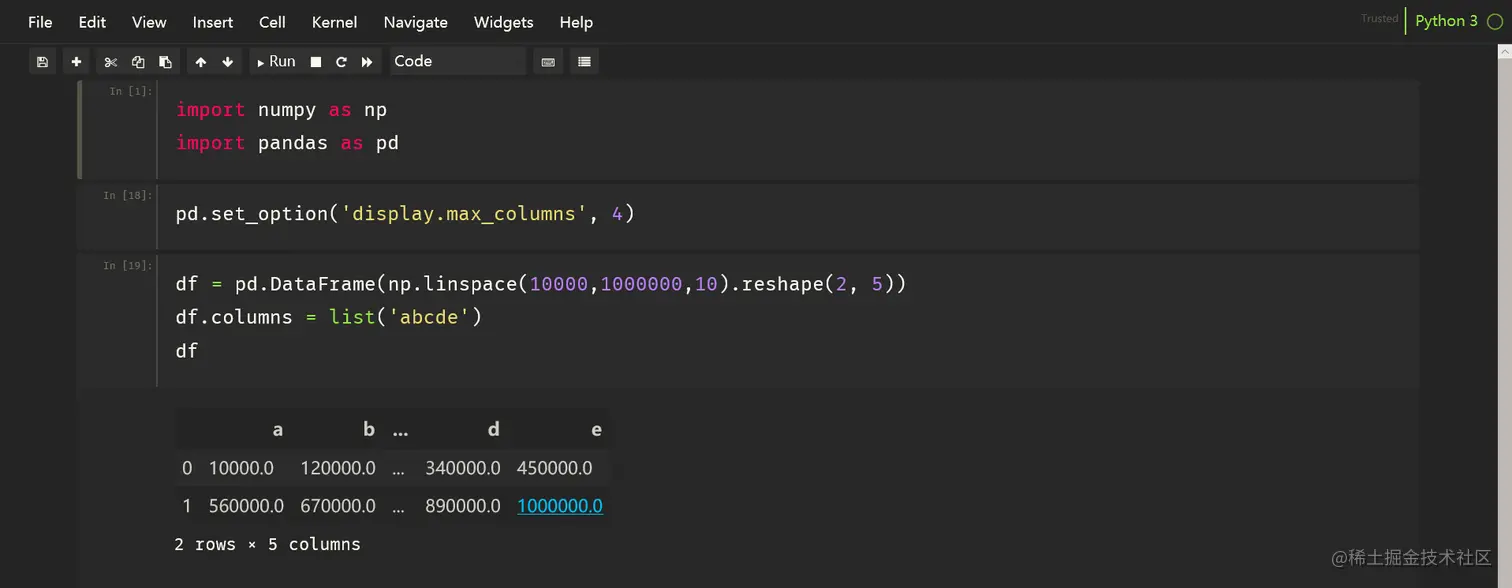This screenshot has width=1512, height=588.
Task: Click cell value 120000.0
Action: [x=338, y=468]
